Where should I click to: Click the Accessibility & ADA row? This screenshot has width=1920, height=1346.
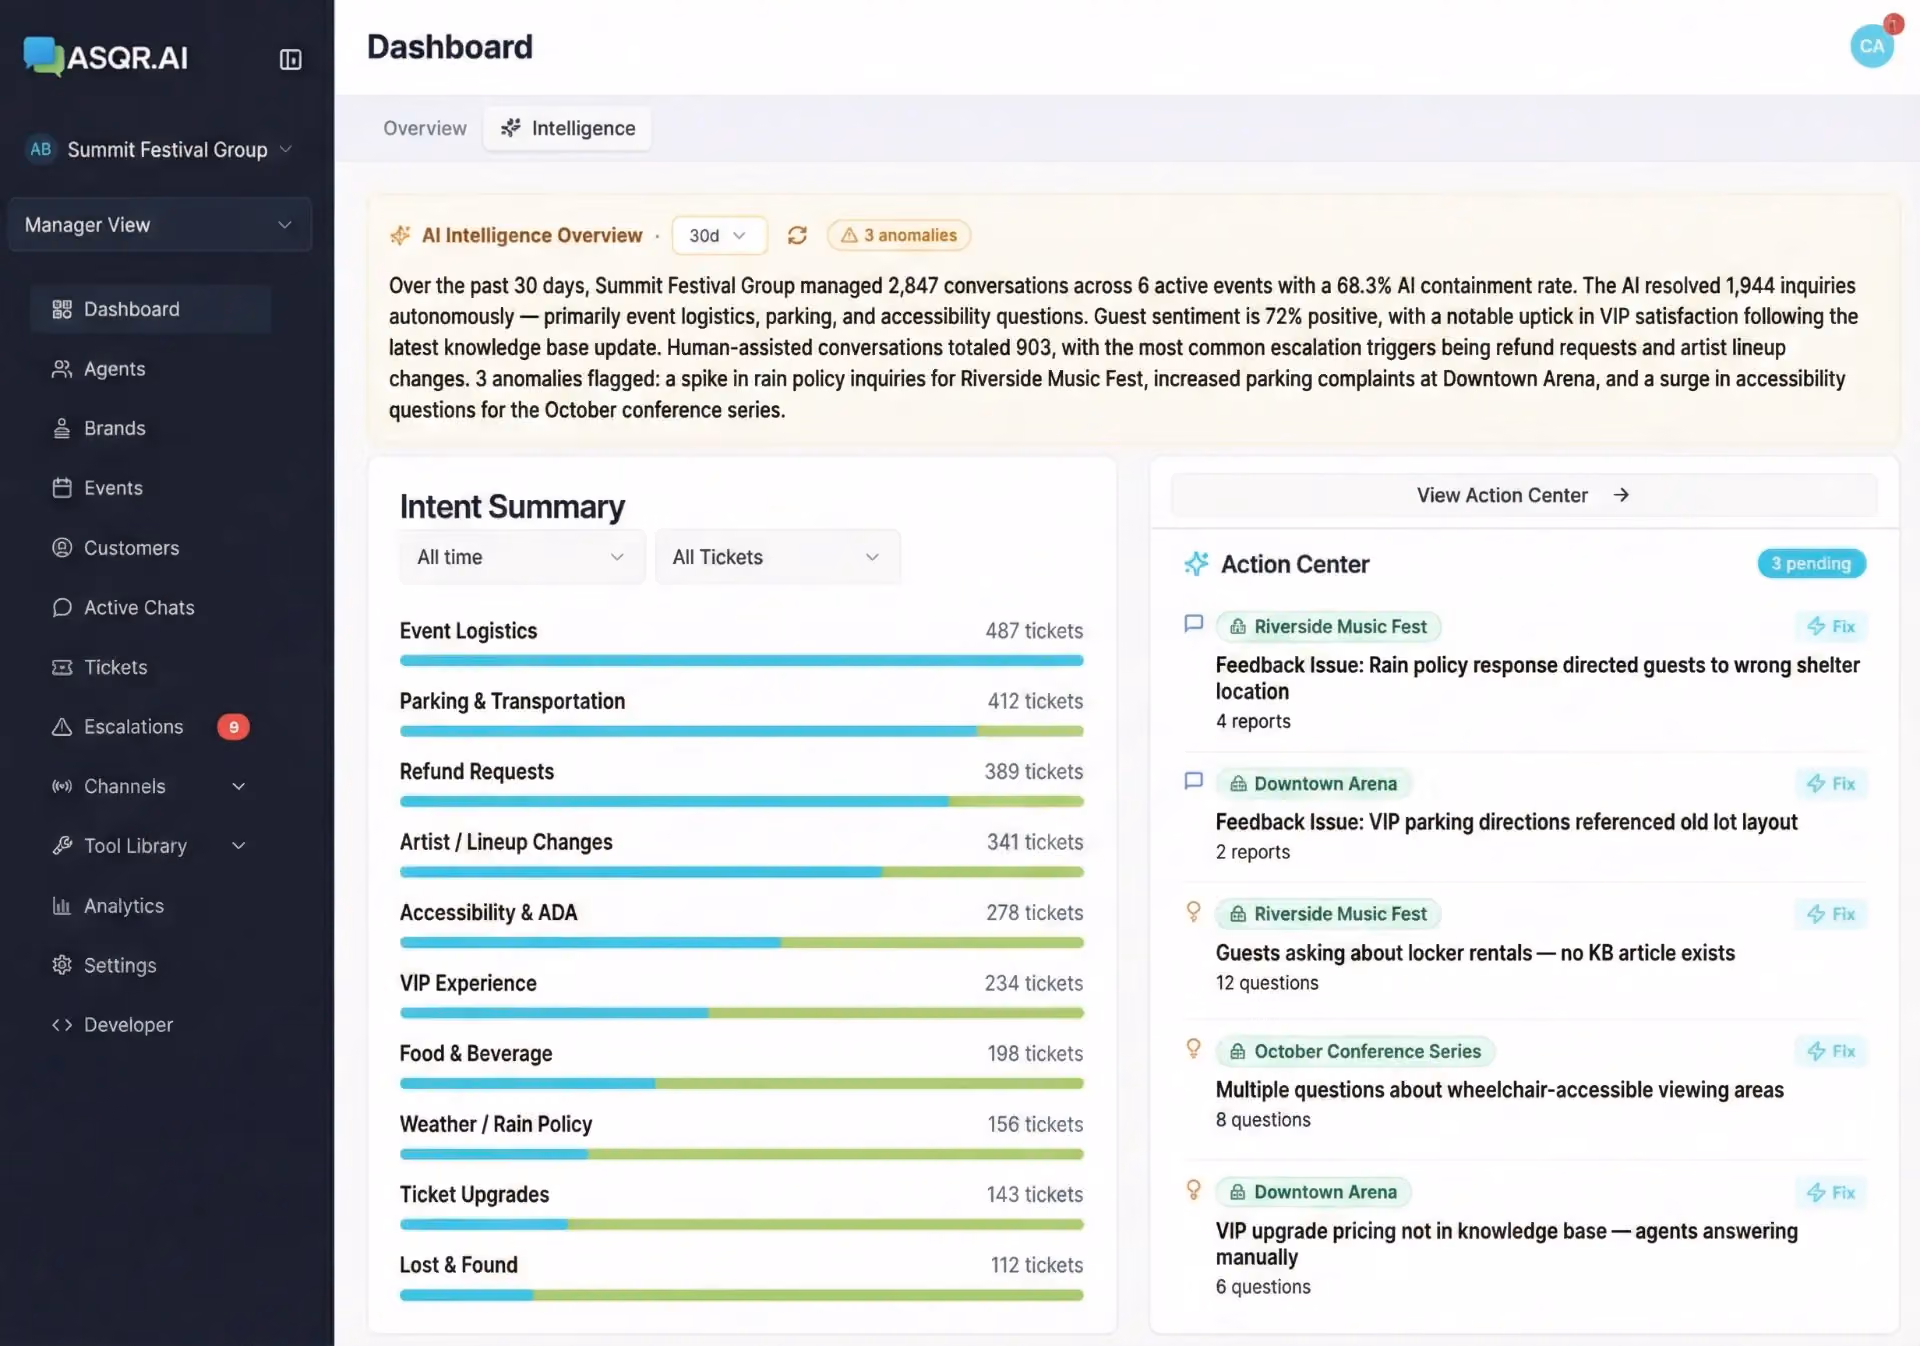(741, 925)
